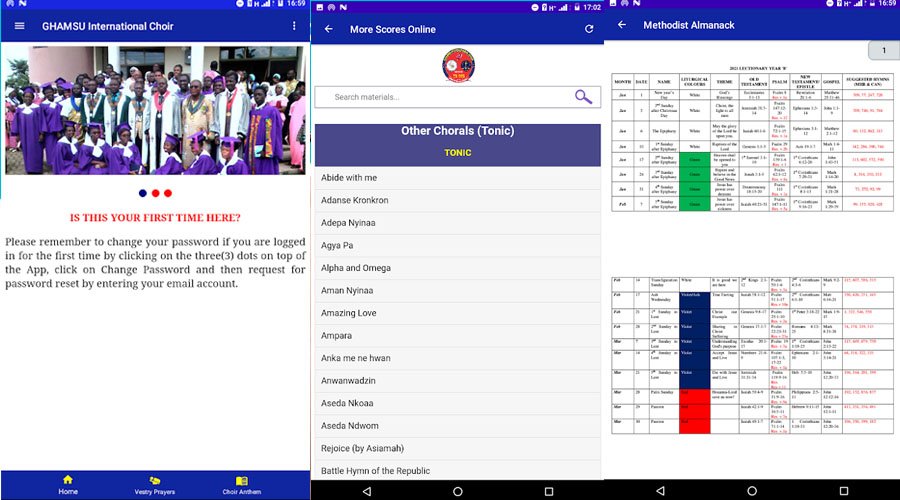Open 'Battle Hymn of the Republic'
The image size is (900, 500).
coord(457,470)
